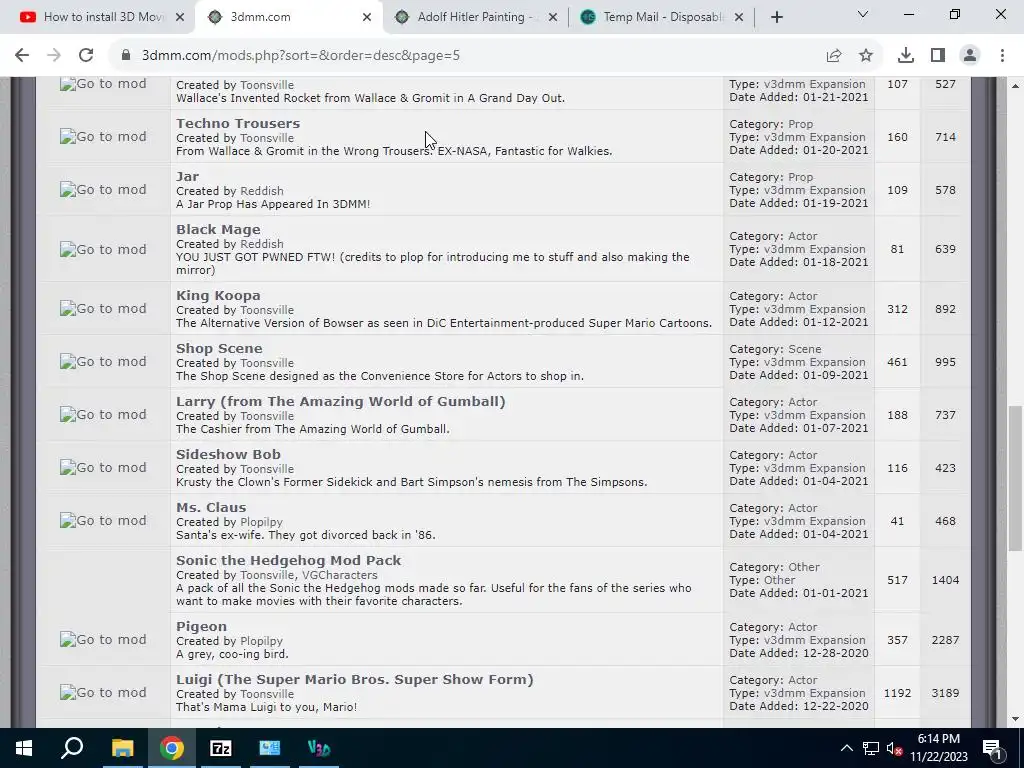The image size is (1024, 768).
Task: Open Larry (from The Amazing World of Gumball)
Action: pyautogui.click(x=340, y=401)
